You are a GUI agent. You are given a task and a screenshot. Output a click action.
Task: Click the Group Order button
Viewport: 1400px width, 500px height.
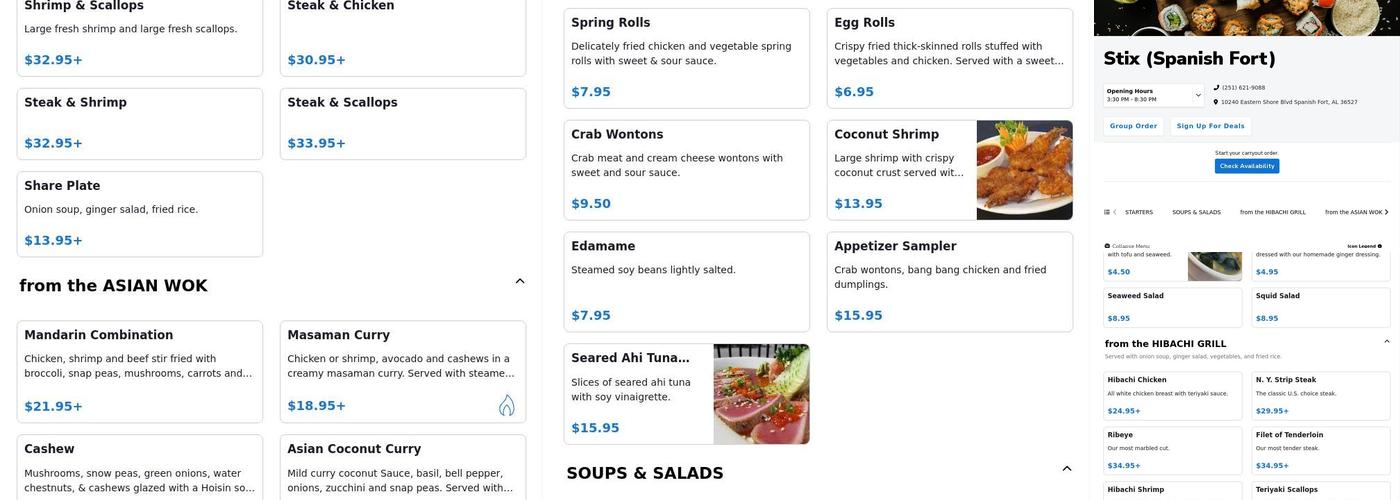1133,126
